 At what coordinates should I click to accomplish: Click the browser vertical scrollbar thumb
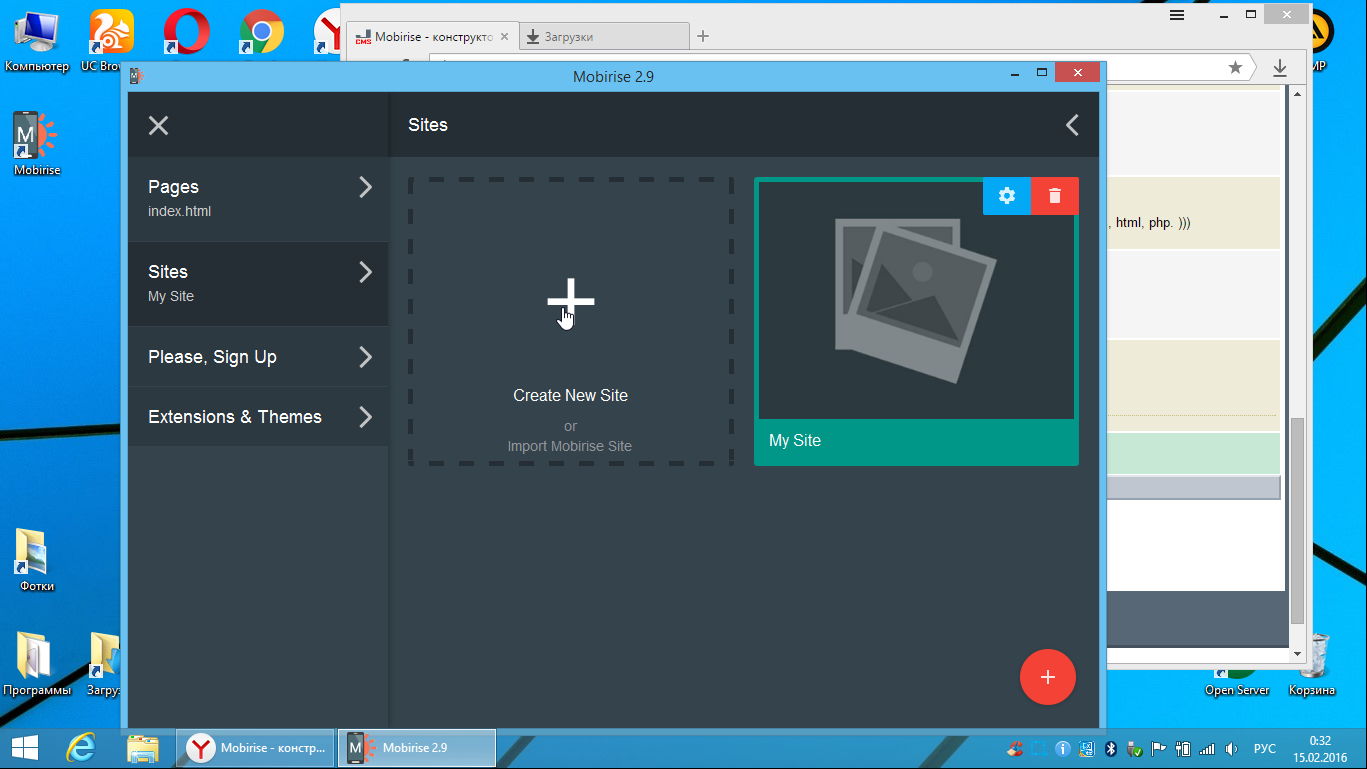(1297, 520)
